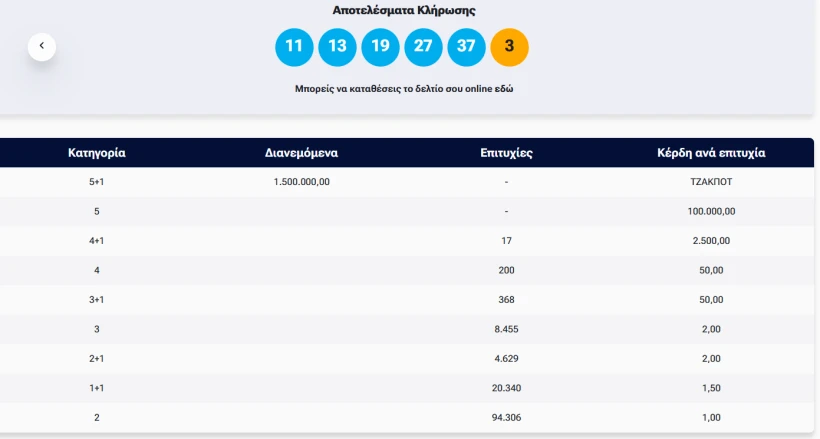Viewport: 820px width, 439px height.
Task: Click the Κέρδη ανά επιτυχία header
Action: (711, 153)
